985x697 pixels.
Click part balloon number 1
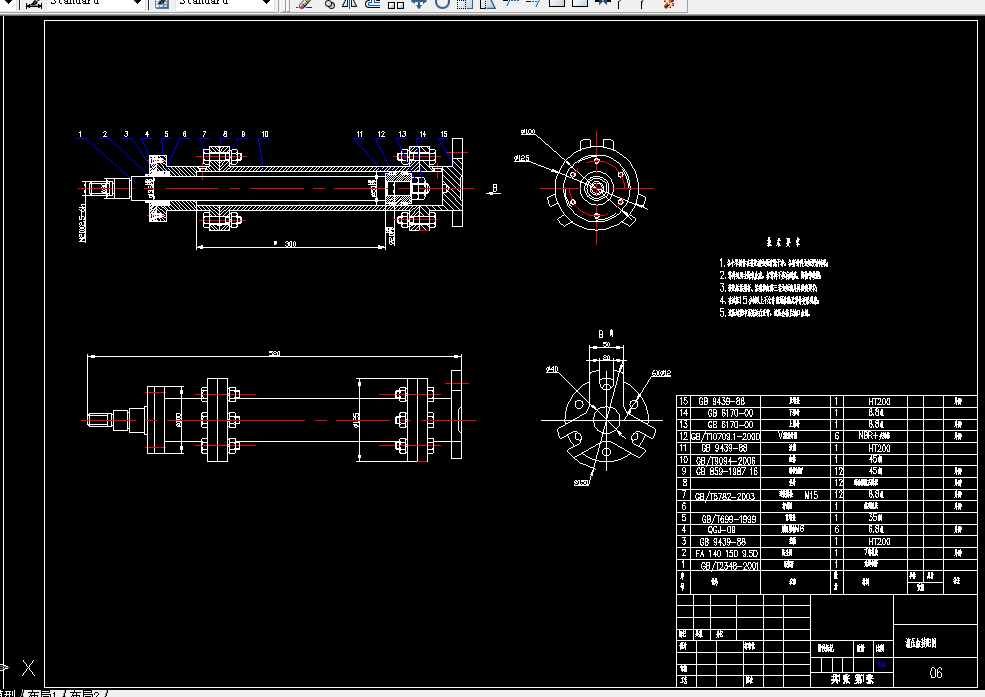[80, 134]
